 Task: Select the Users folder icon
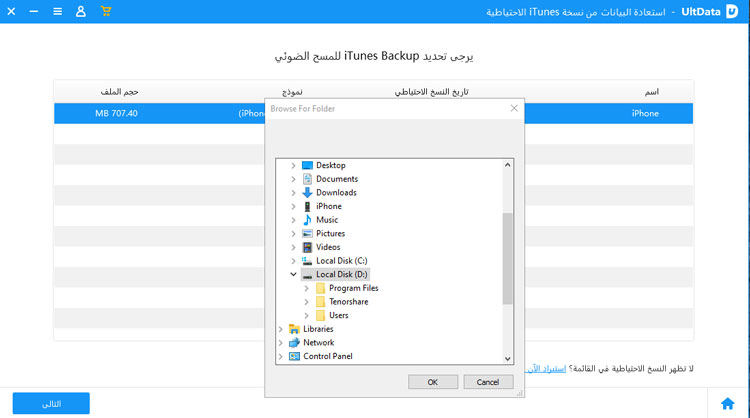(x=320, y=316)
